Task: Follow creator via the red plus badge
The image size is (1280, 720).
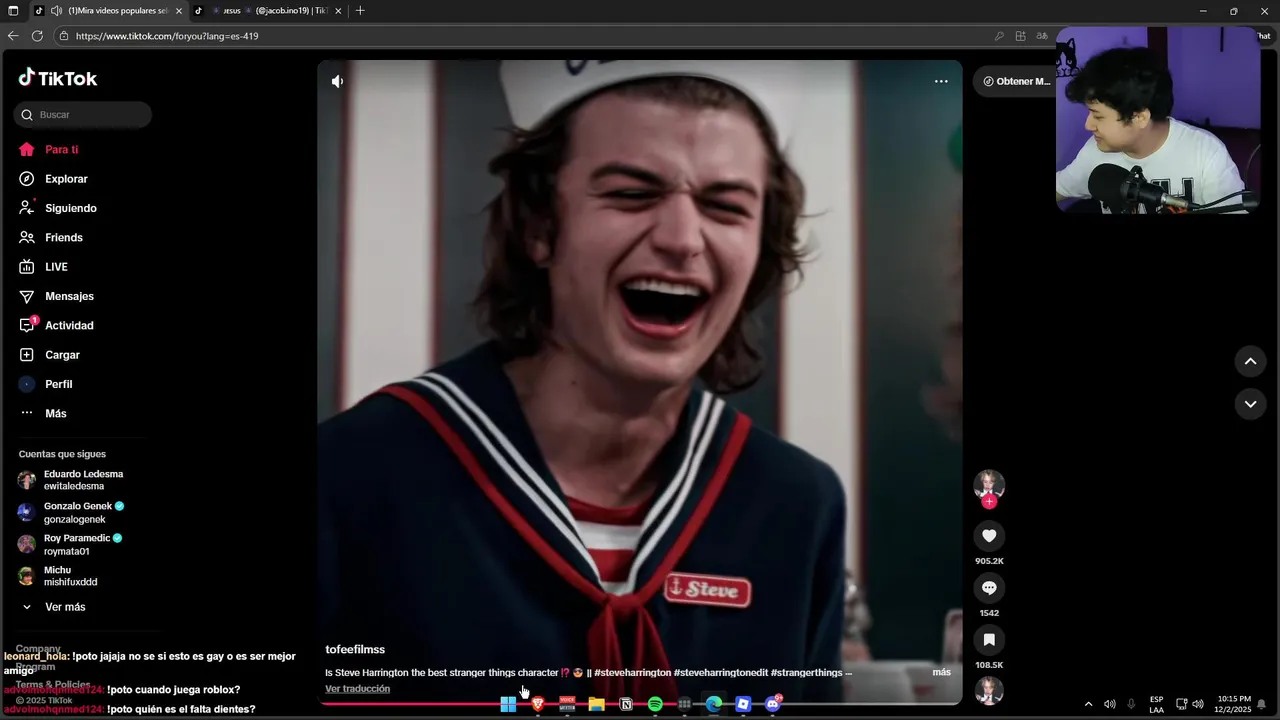Action: pyautogui.click(x=989, y=502)
